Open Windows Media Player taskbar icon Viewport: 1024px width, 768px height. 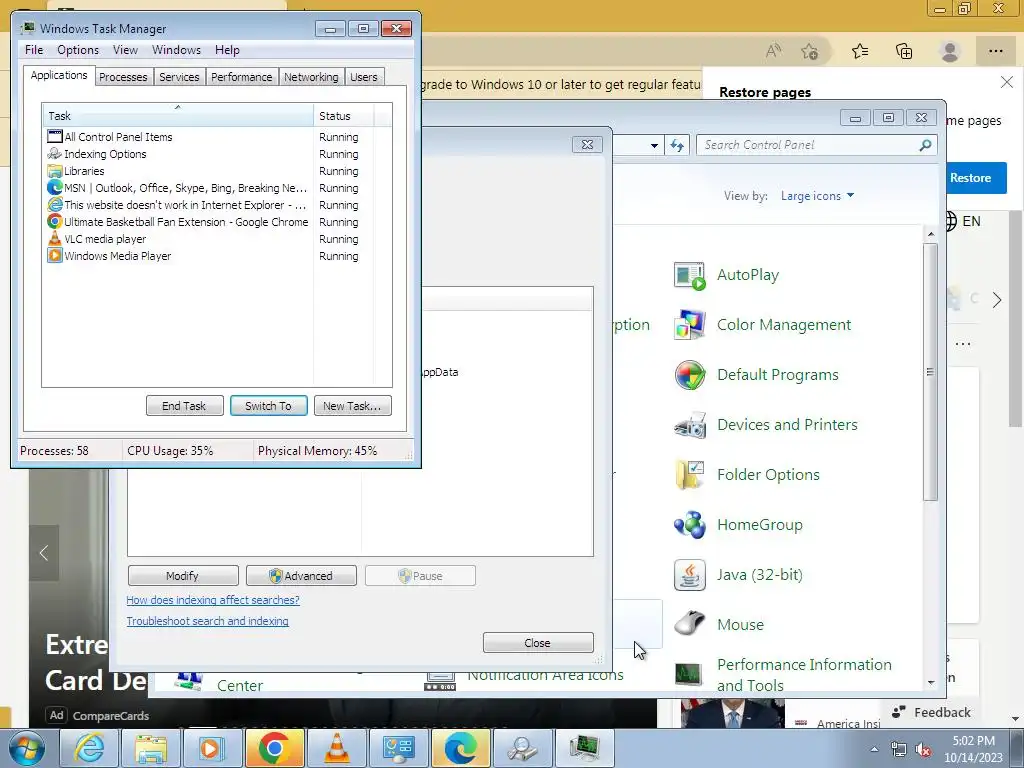tap(212, 748)
